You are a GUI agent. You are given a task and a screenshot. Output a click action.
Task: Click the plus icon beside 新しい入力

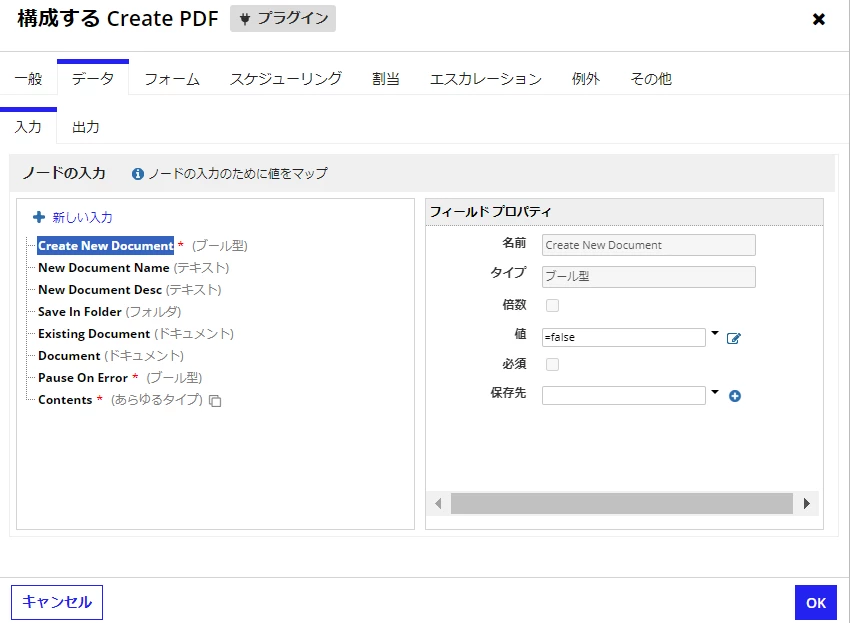tap(39, 217)
